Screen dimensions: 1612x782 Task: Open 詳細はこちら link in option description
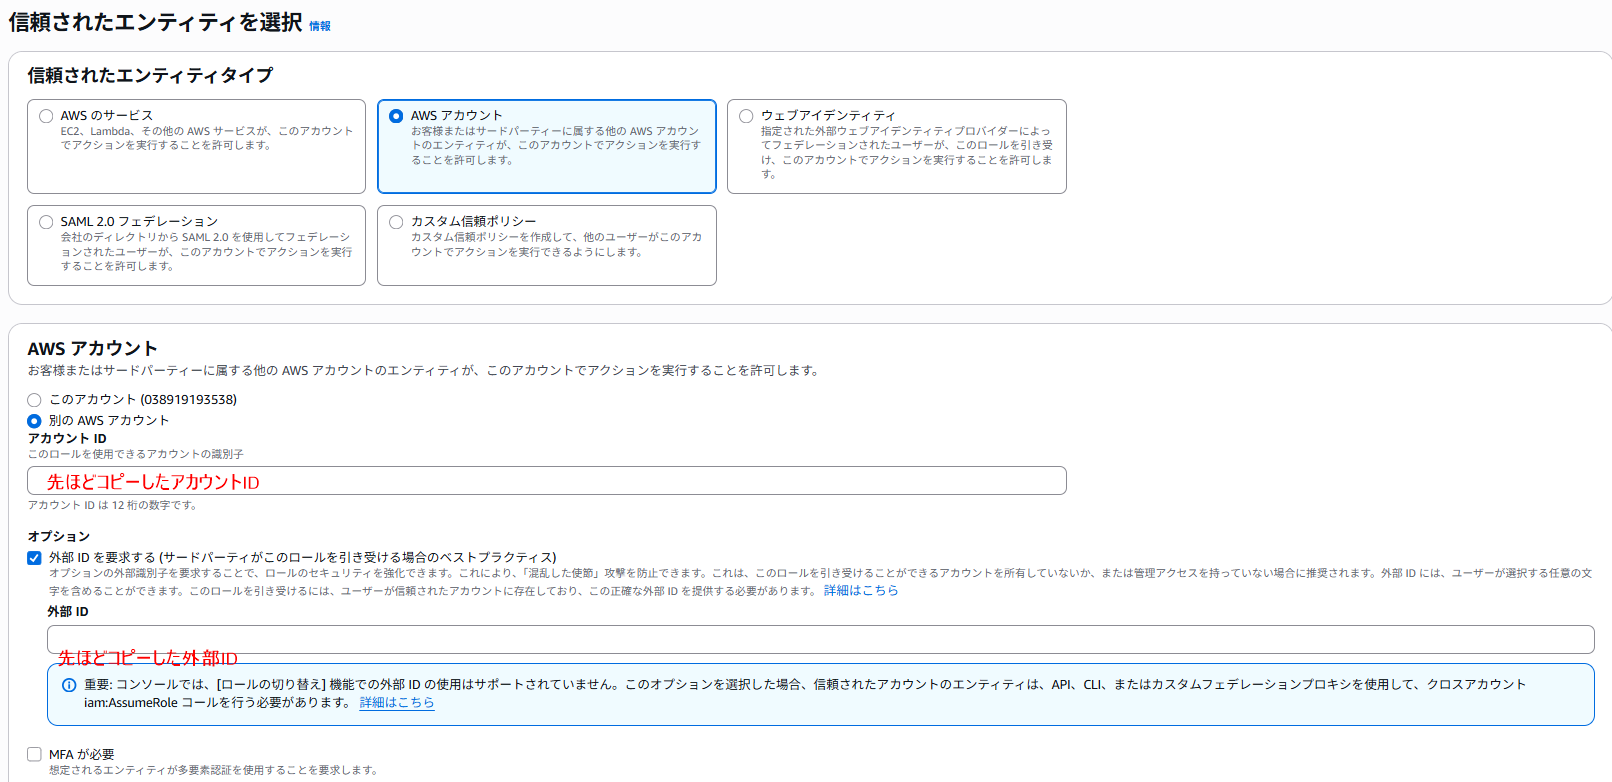coord(861,591)
